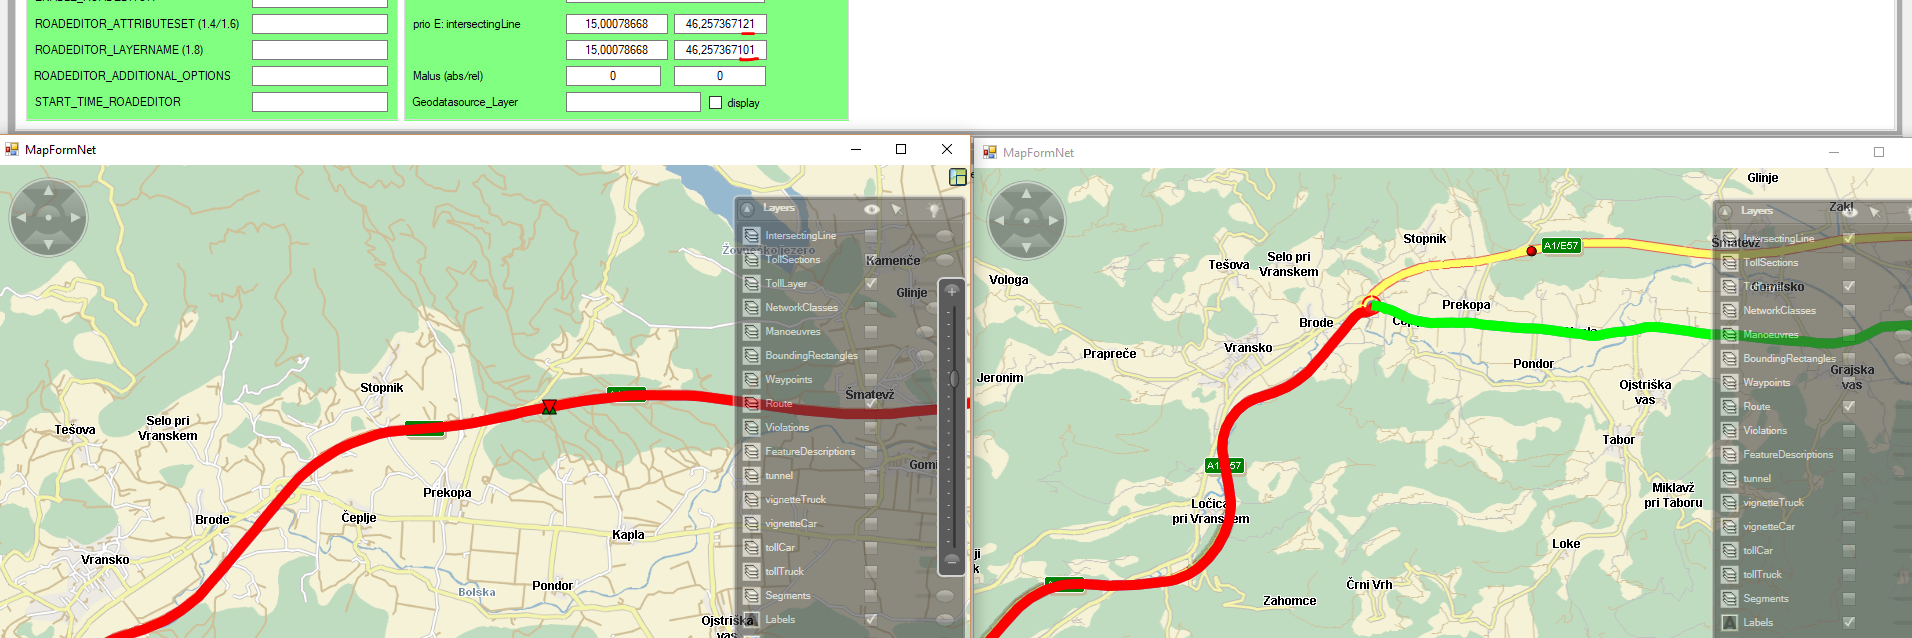The height and width of the screenshot is (638, 1912).
Task: Toggle IntersectingLine checkbox in right Layers panel
Action: 1848,239
